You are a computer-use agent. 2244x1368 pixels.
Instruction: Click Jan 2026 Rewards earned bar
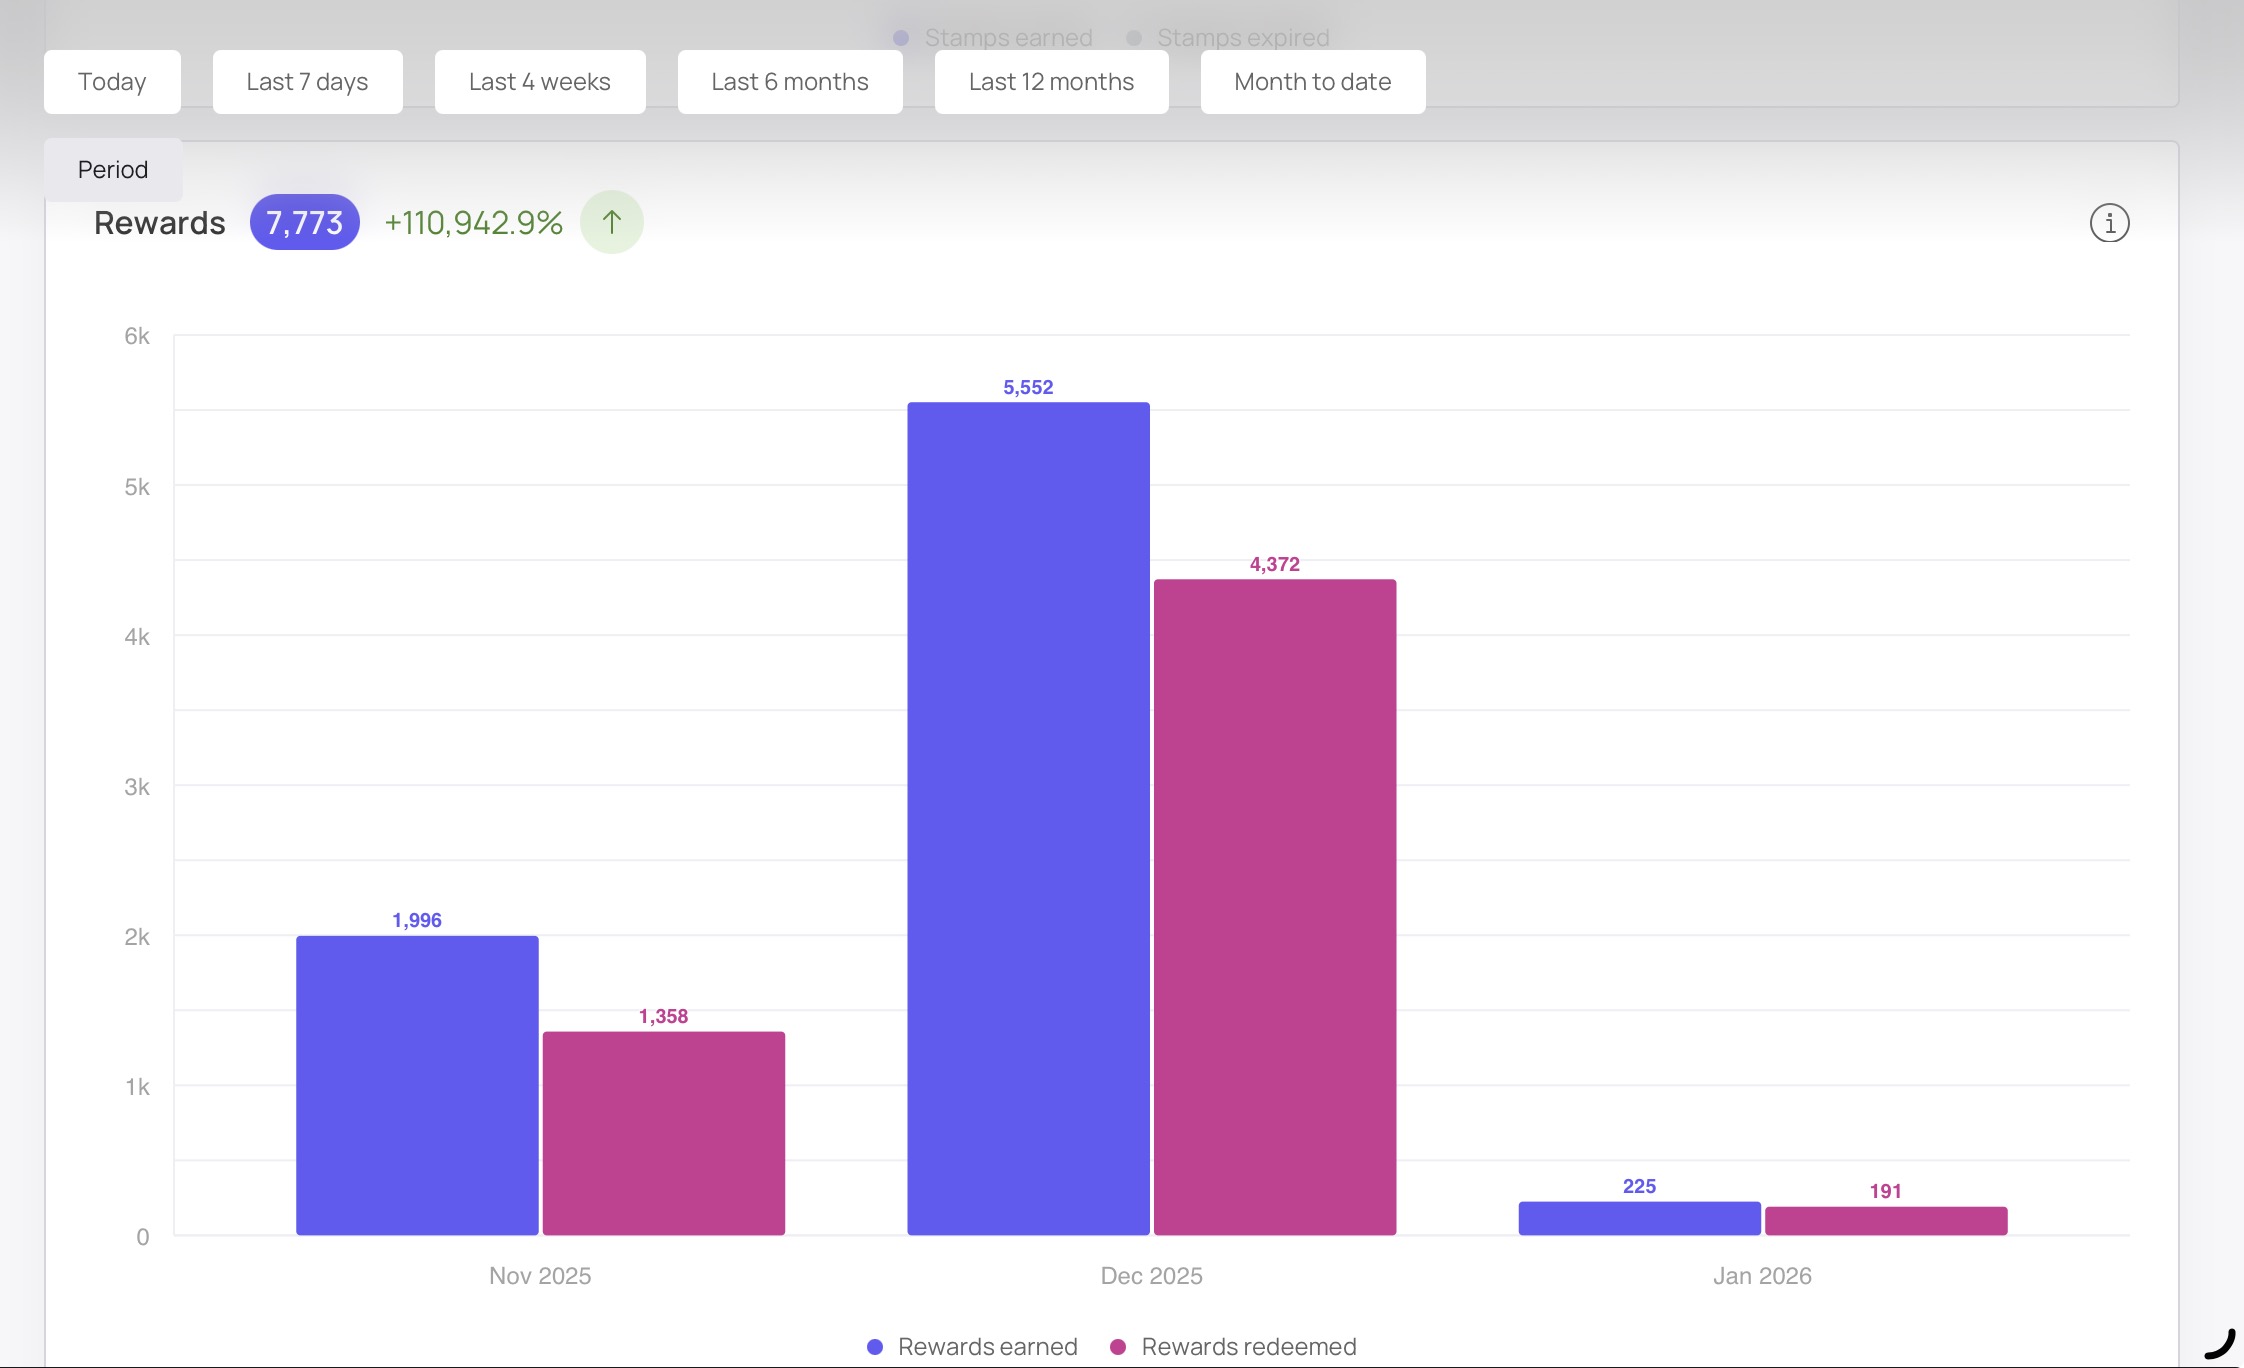coord(1639,1218)
